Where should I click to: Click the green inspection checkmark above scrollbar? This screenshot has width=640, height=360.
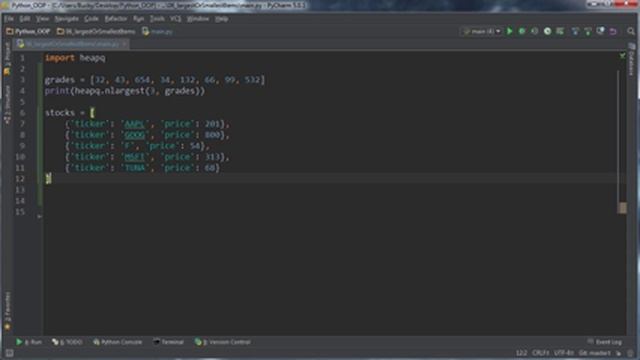(x=622, y=56)
